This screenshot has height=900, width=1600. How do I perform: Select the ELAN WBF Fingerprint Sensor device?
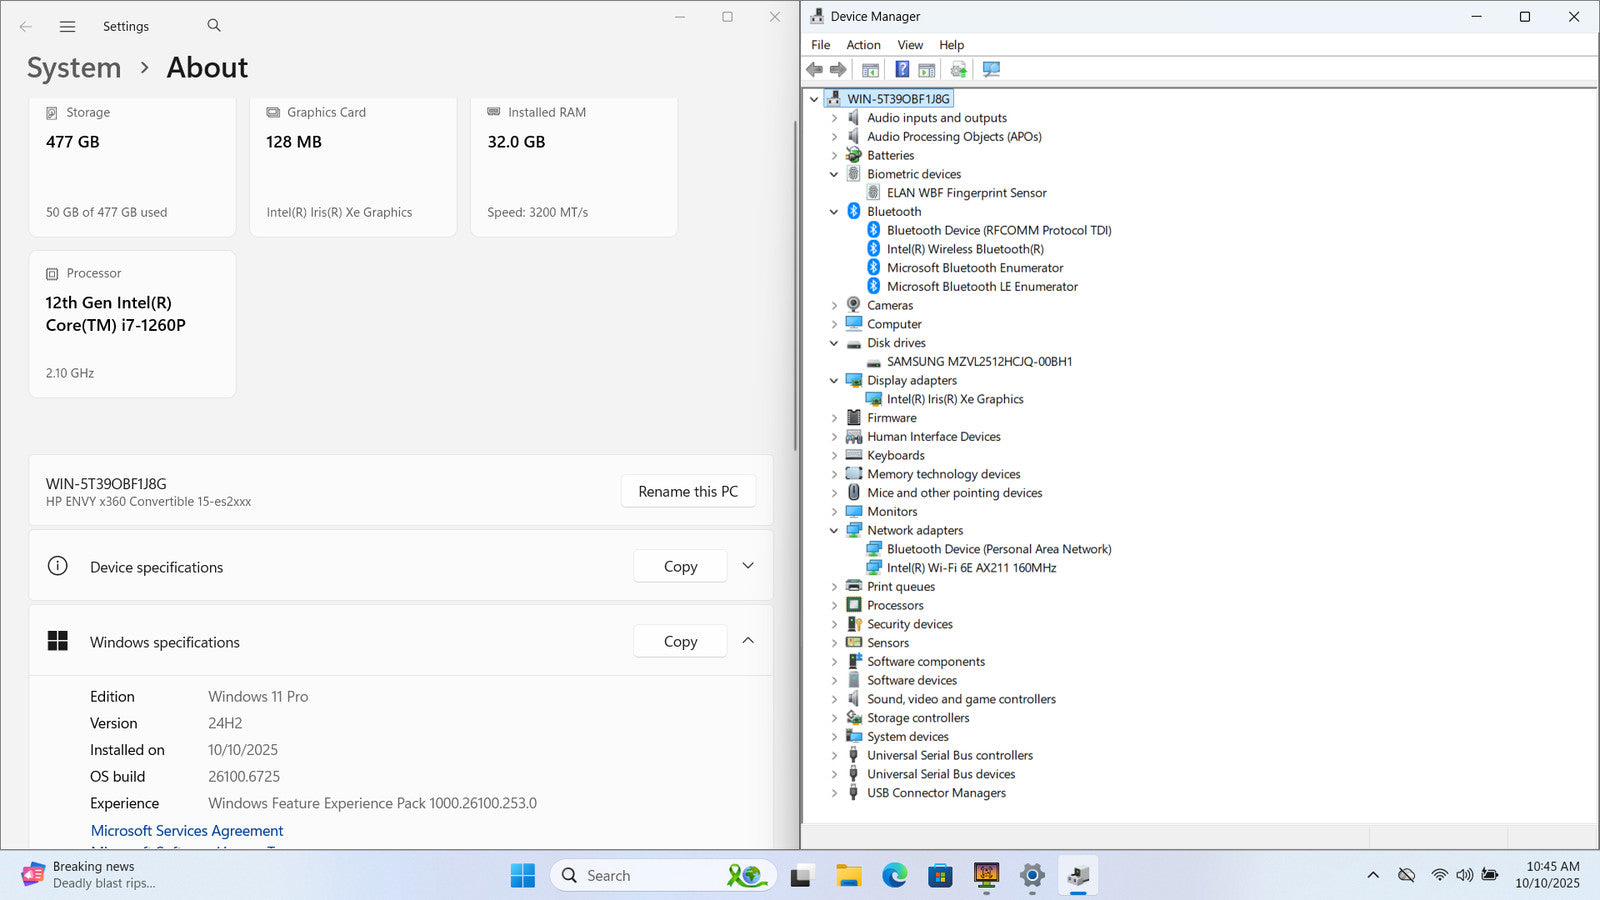[x=966, y=193]
